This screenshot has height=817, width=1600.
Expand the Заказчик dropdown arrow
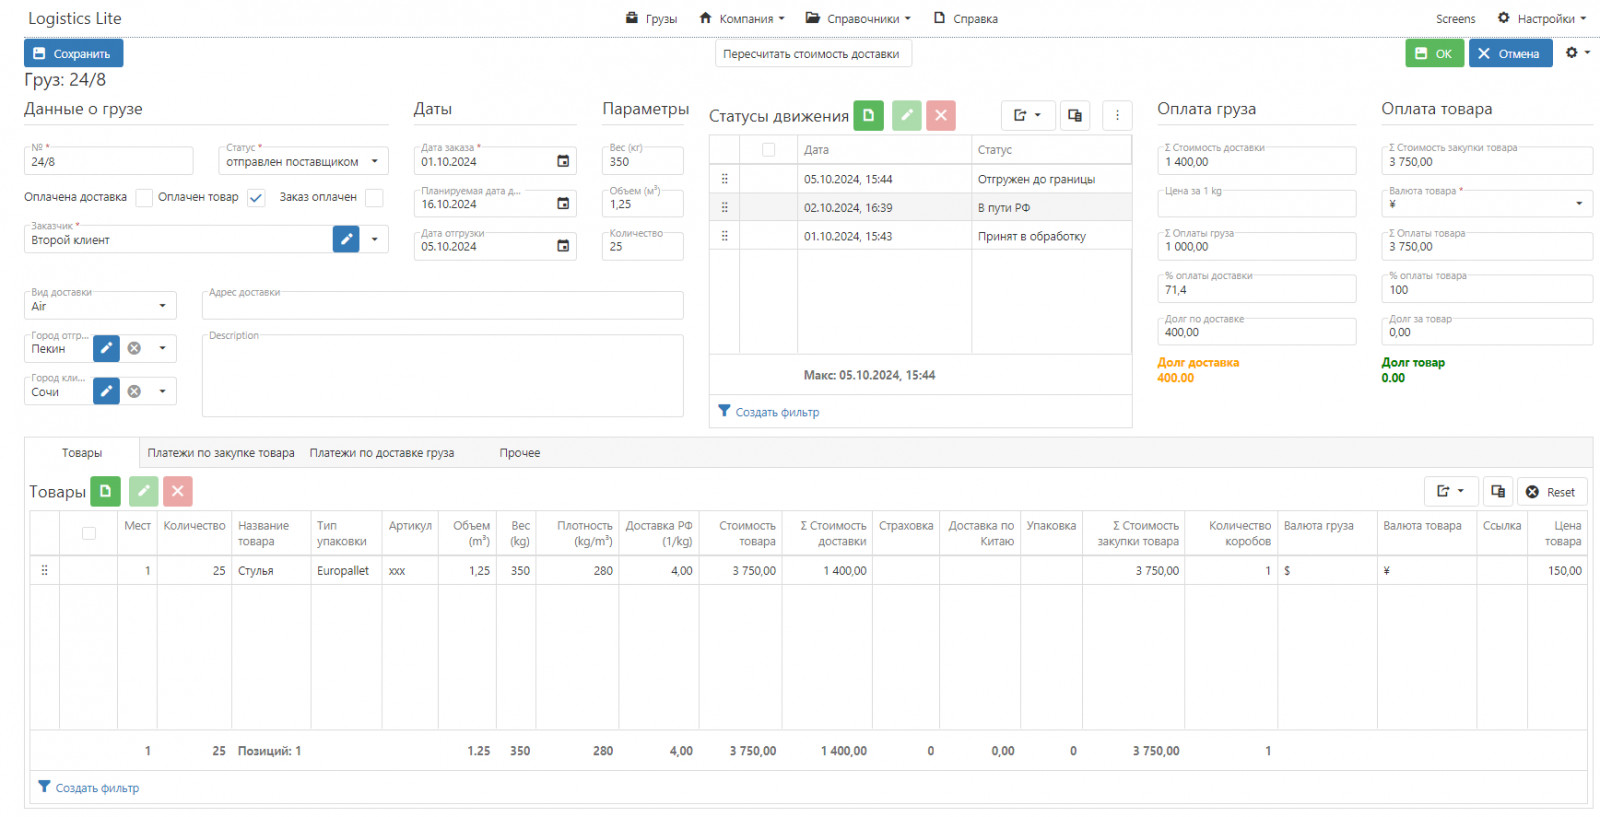coord(375,239)
